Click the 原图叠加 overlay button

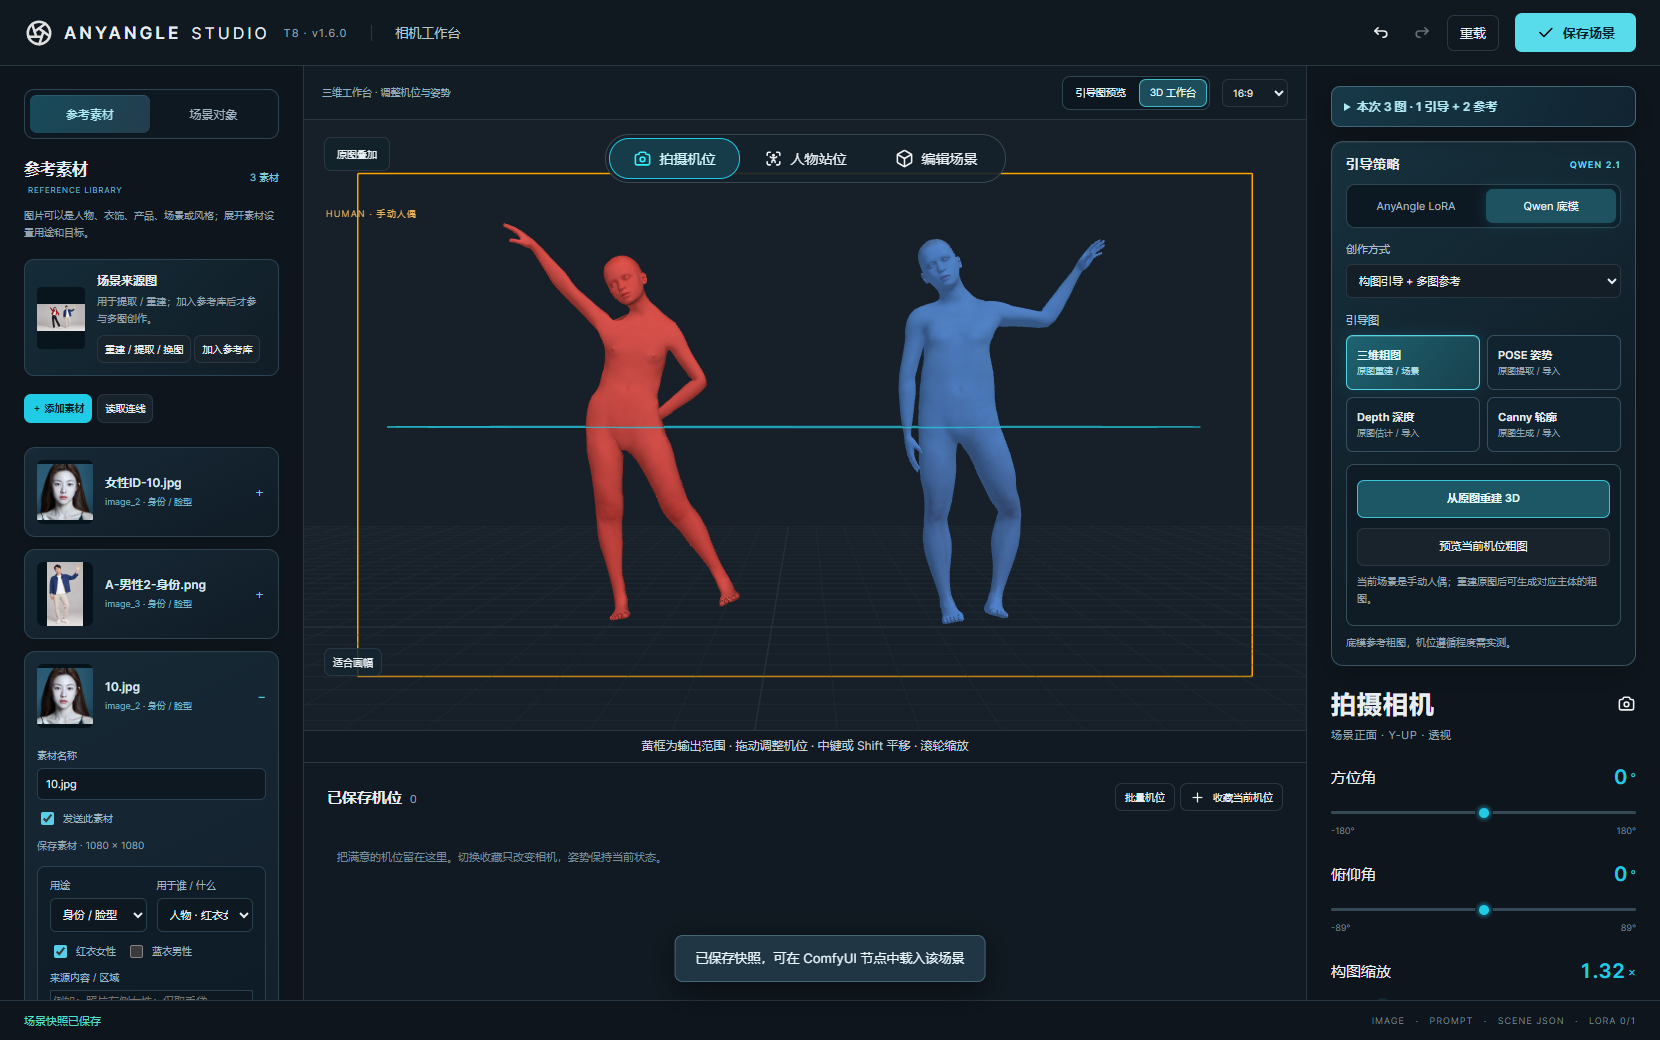coord(357,155)
